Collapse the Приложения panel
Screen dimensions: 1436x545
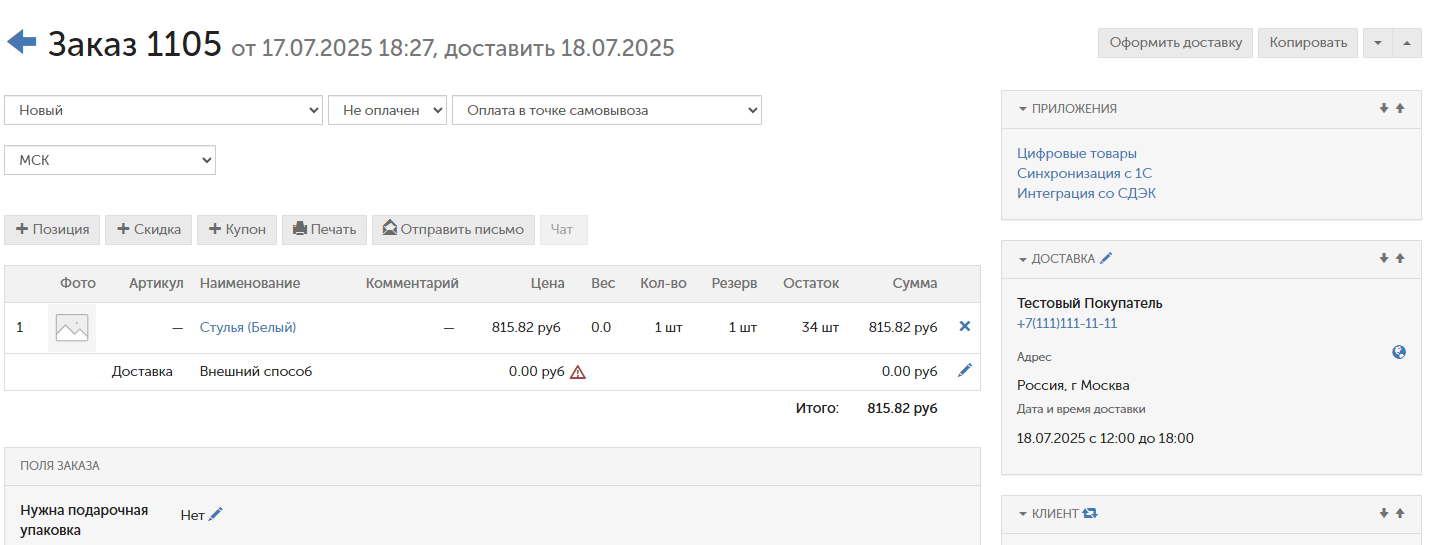click(x=1023, y=109)
